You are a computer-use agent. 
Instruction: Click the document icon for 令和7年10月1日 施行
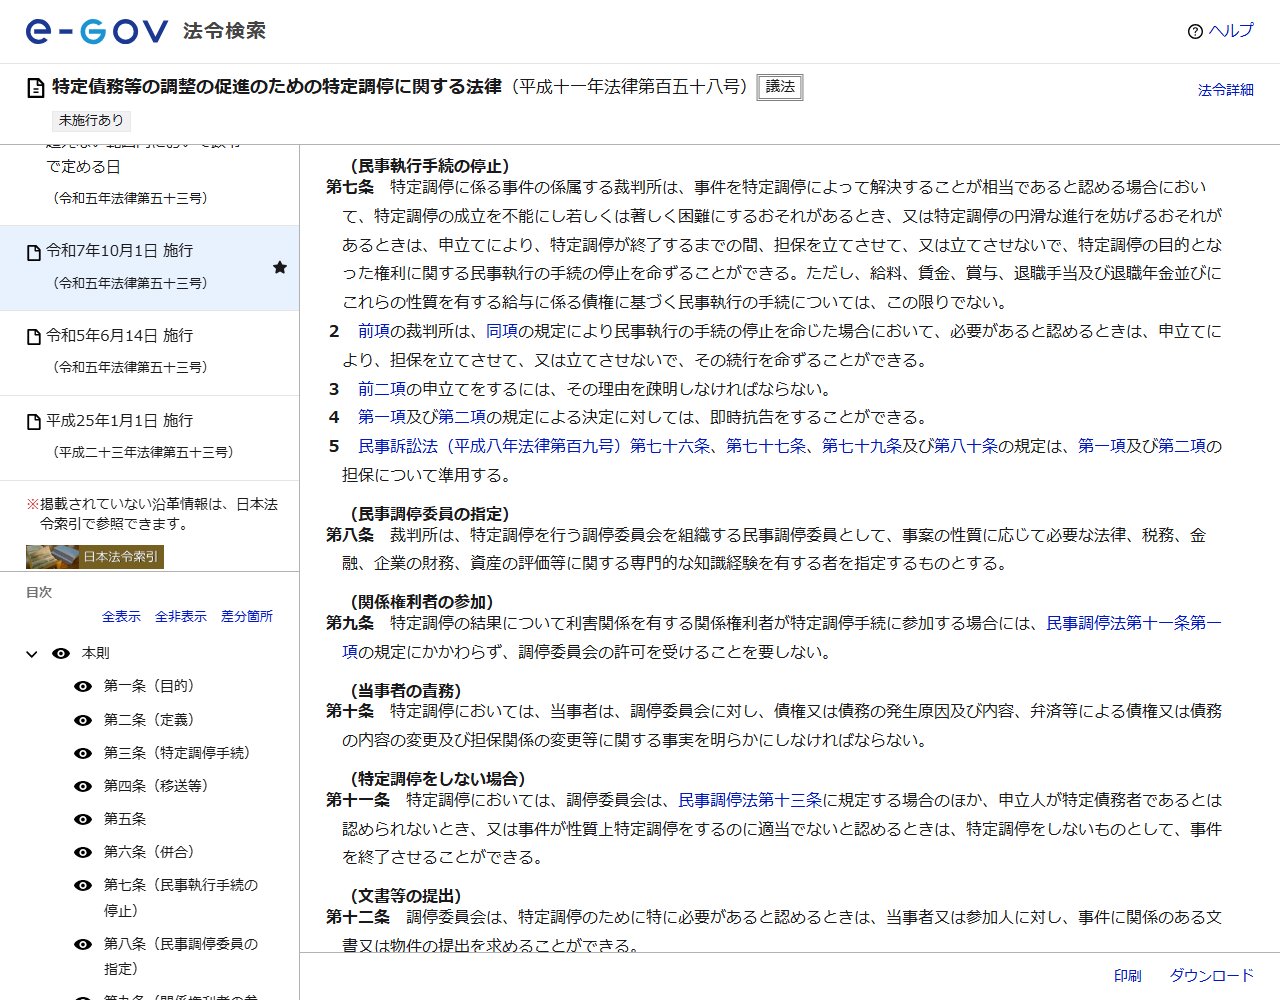point(34,252)
